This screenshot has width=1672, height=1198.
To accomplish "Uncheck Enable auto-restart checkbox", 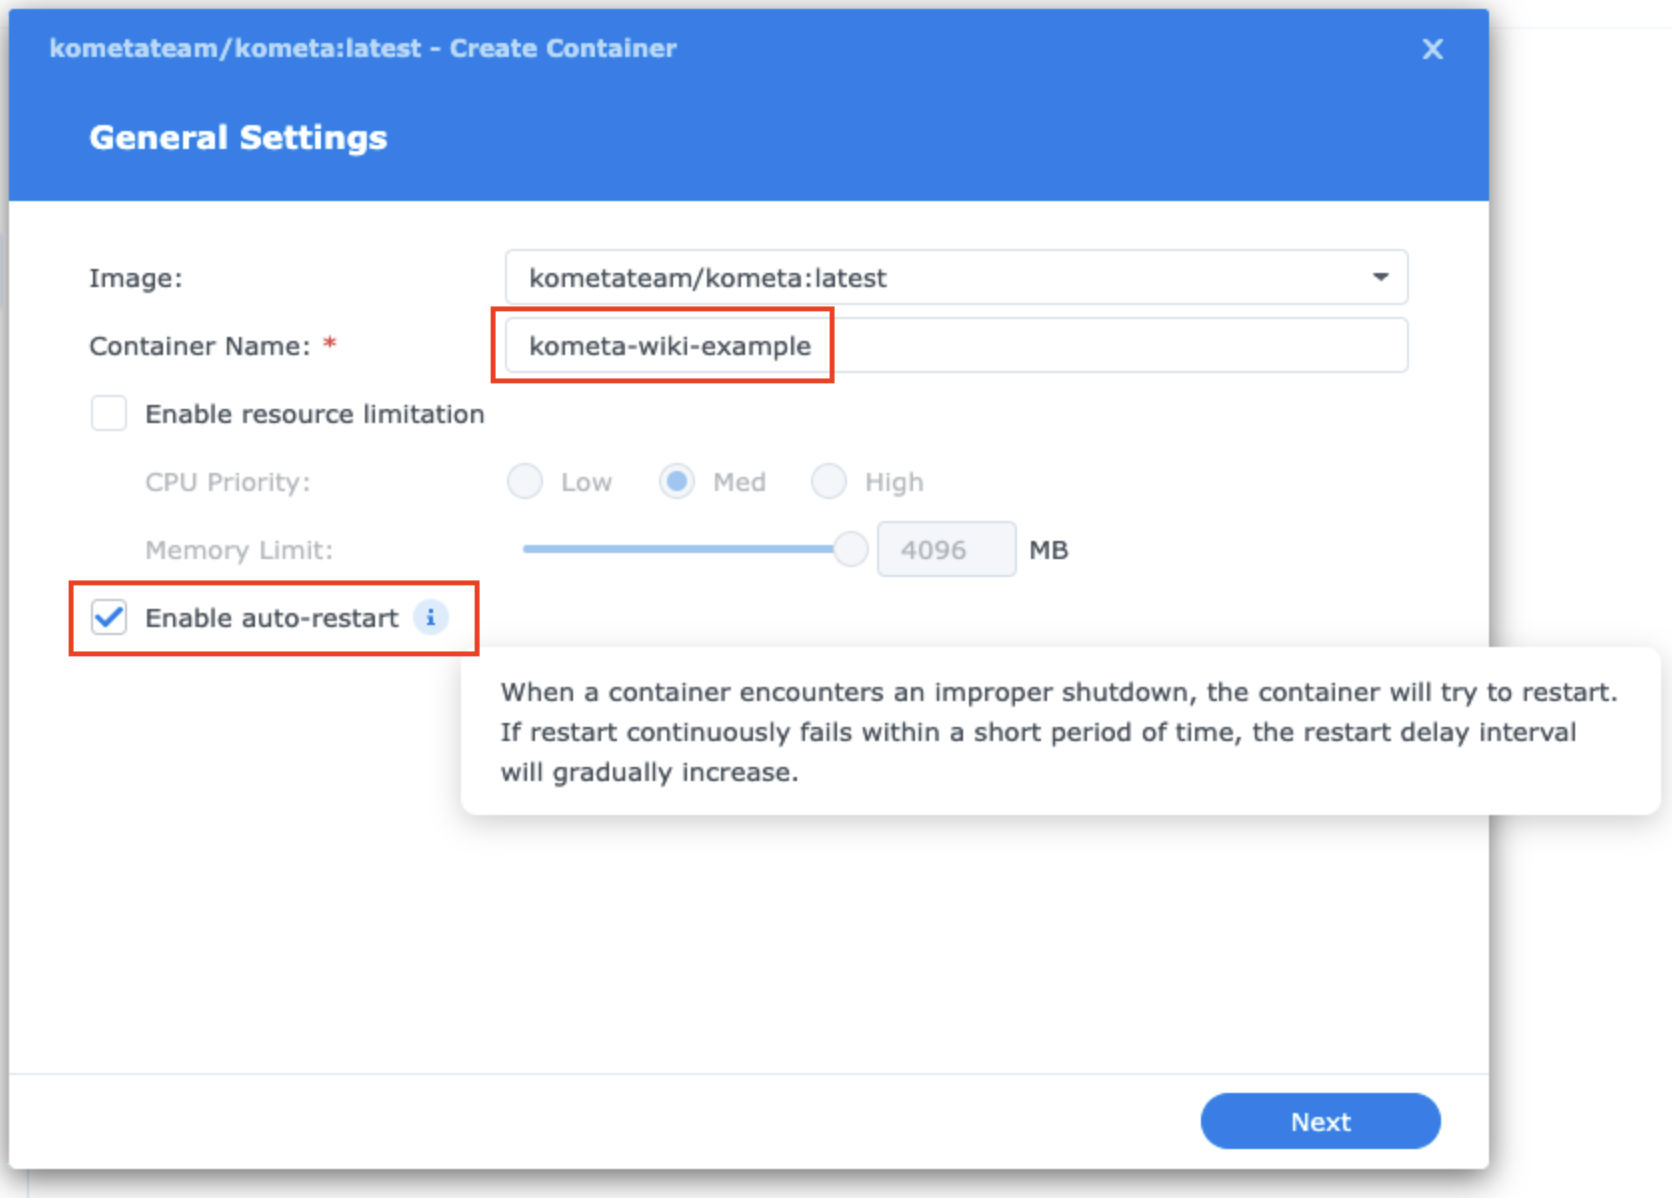I will pos(109,617).
